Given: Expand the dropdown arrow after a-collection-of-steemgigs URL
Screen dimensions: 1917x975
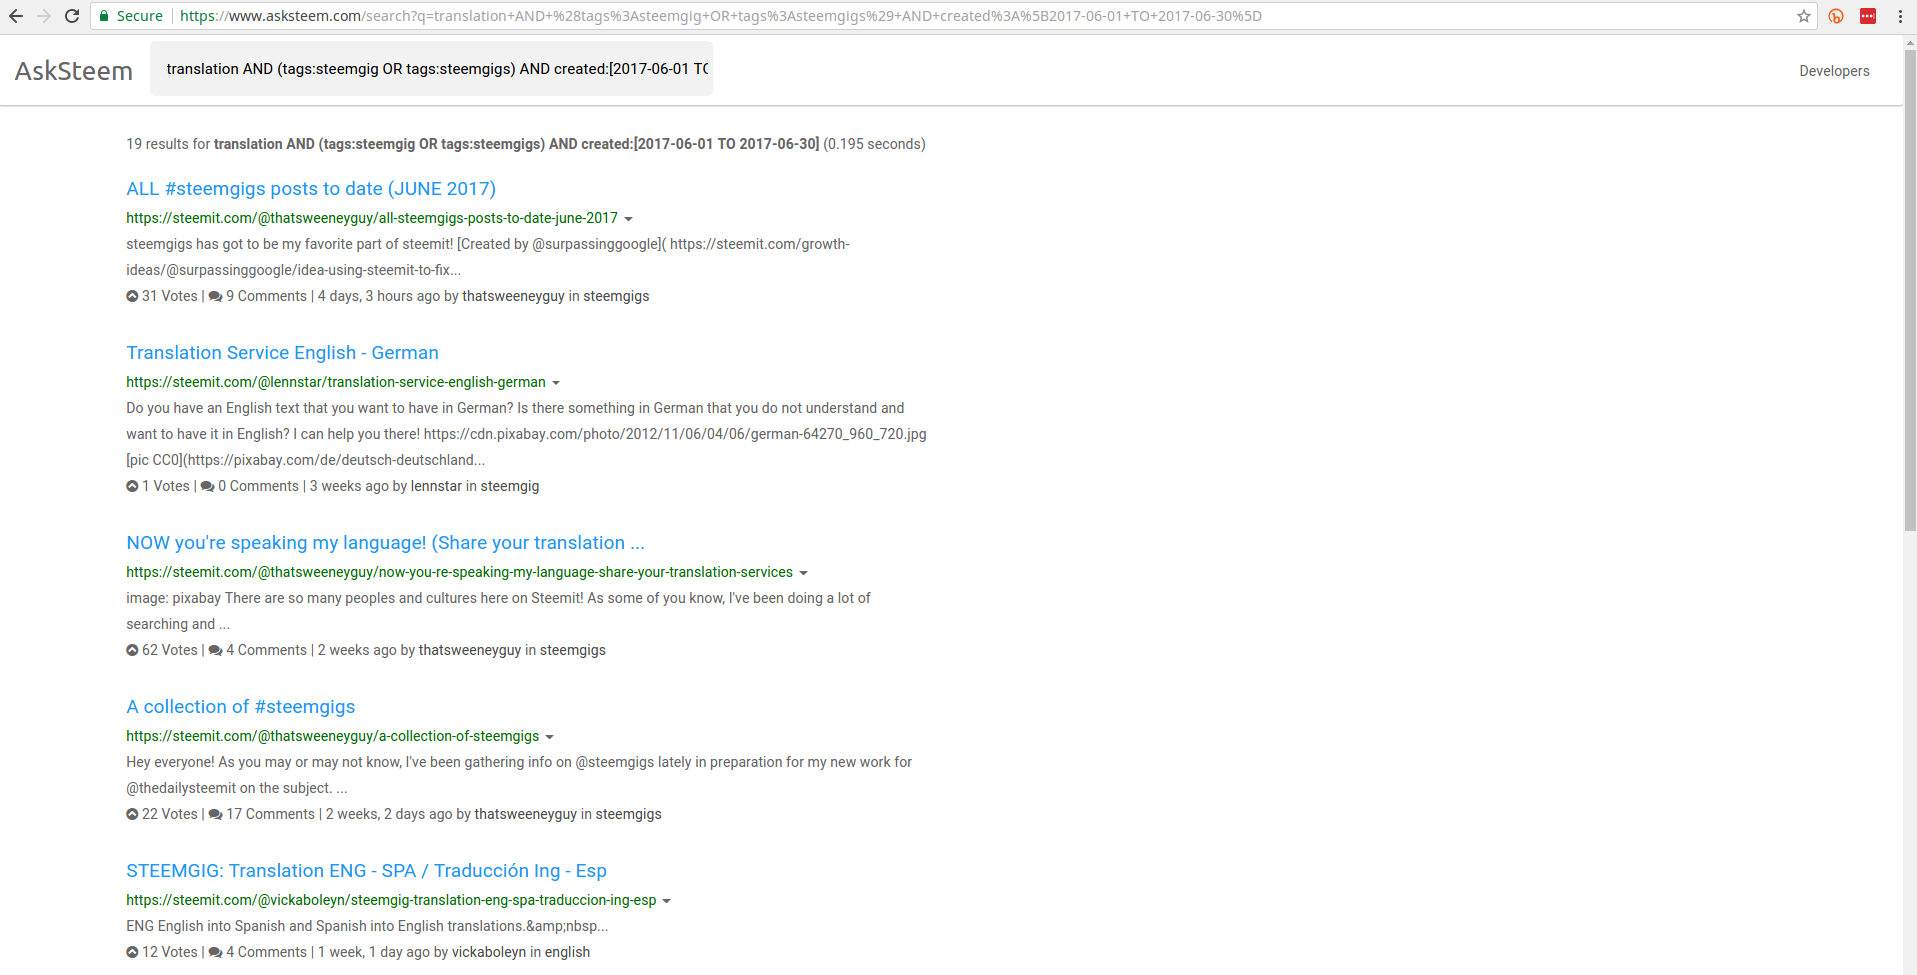Looking at the screenshot, I should click(549, 737).
